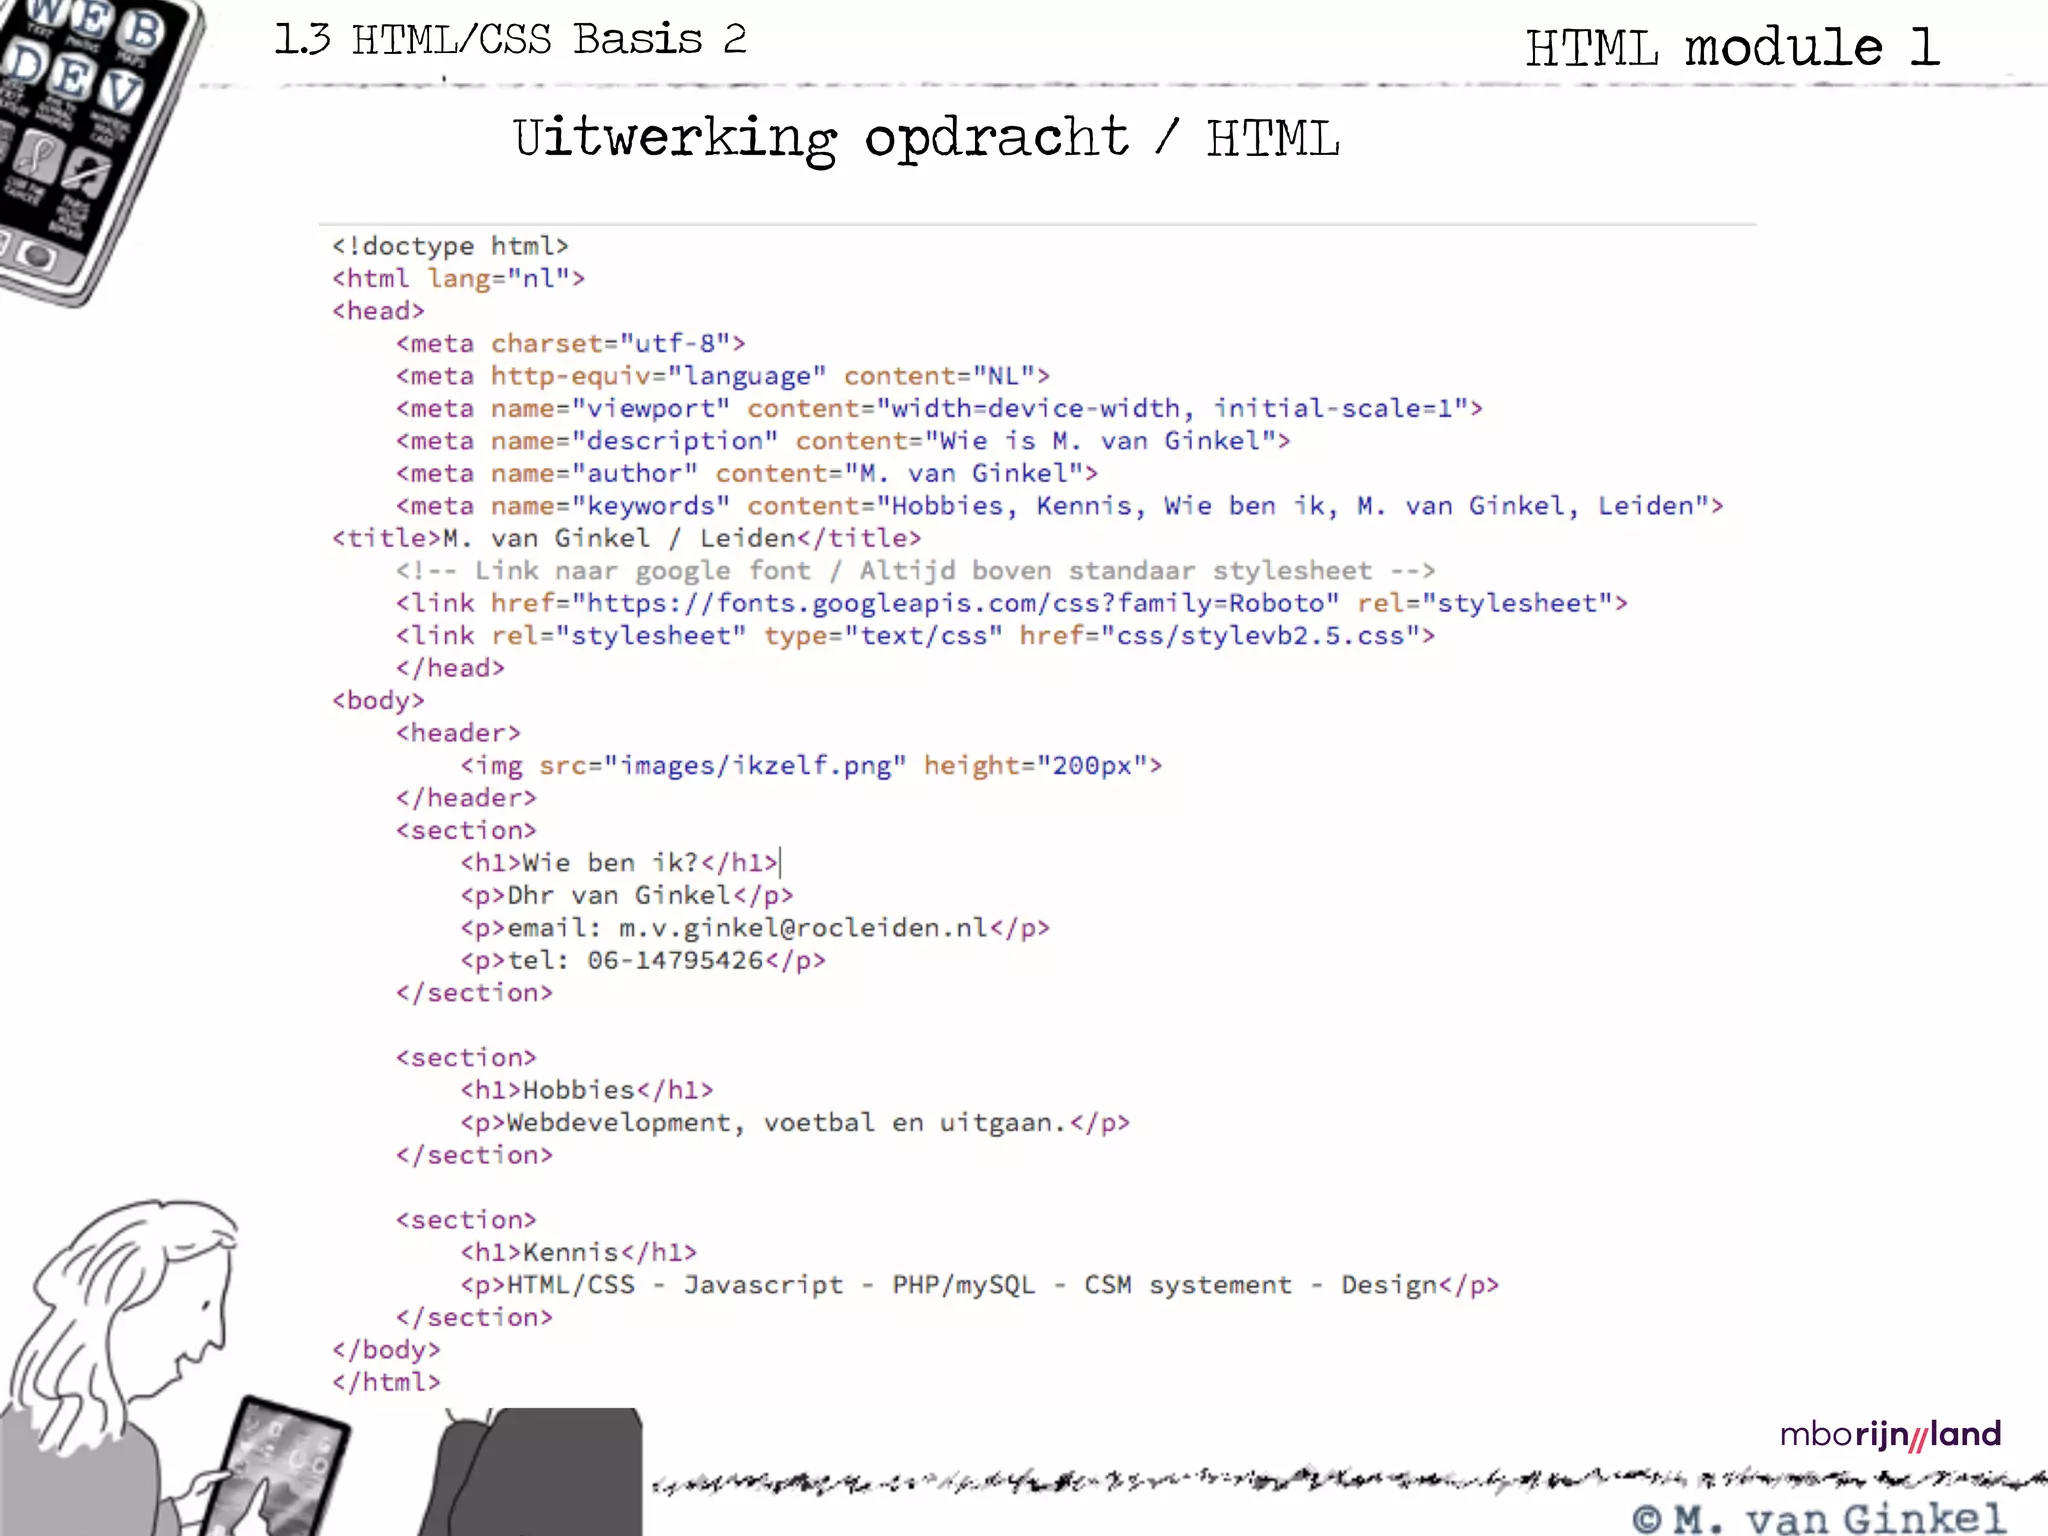
Task: Click the 'Webdevelopment, voetbal en uitgaan.' paragraph line
Action: coord(795,1123)
